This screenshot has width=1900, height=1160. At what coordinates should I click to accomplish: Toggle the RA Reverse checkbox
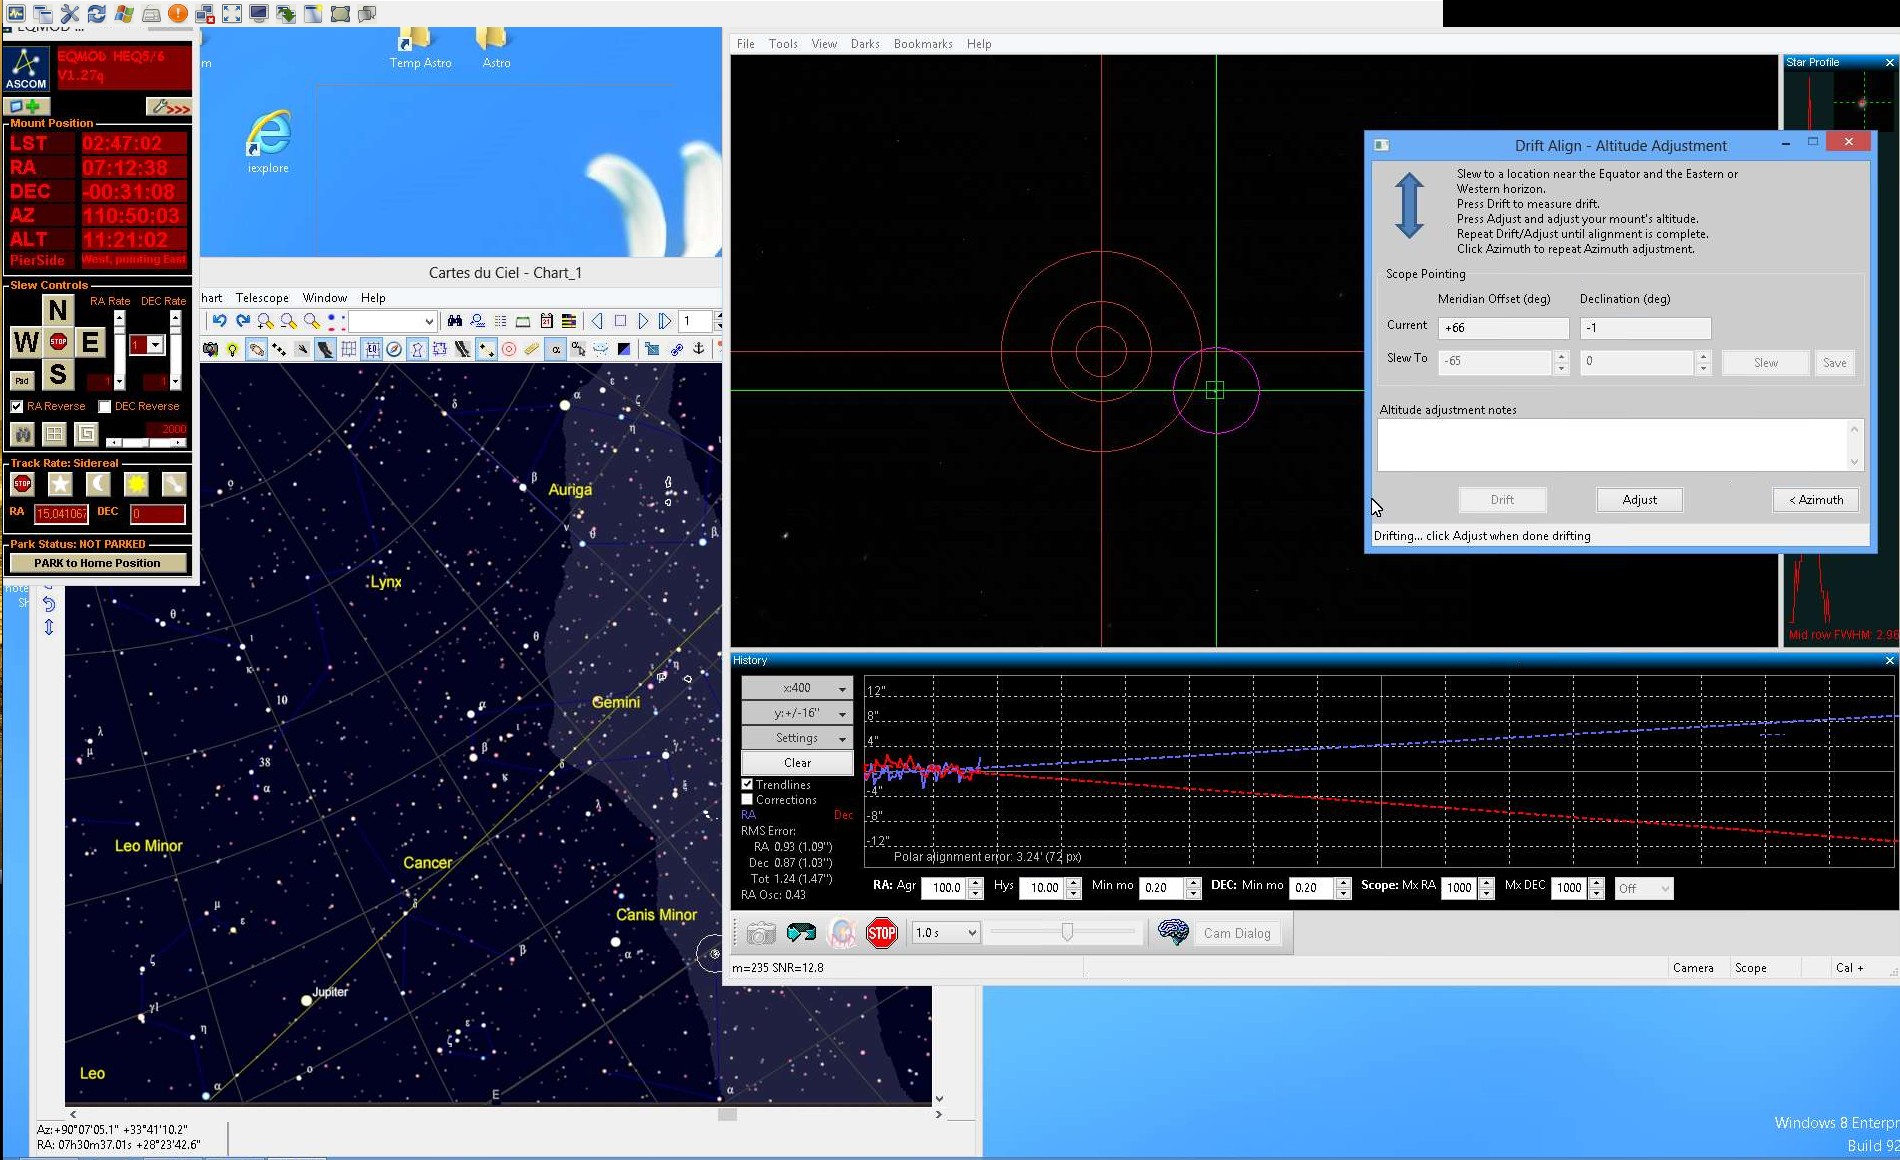click(17, 406)
